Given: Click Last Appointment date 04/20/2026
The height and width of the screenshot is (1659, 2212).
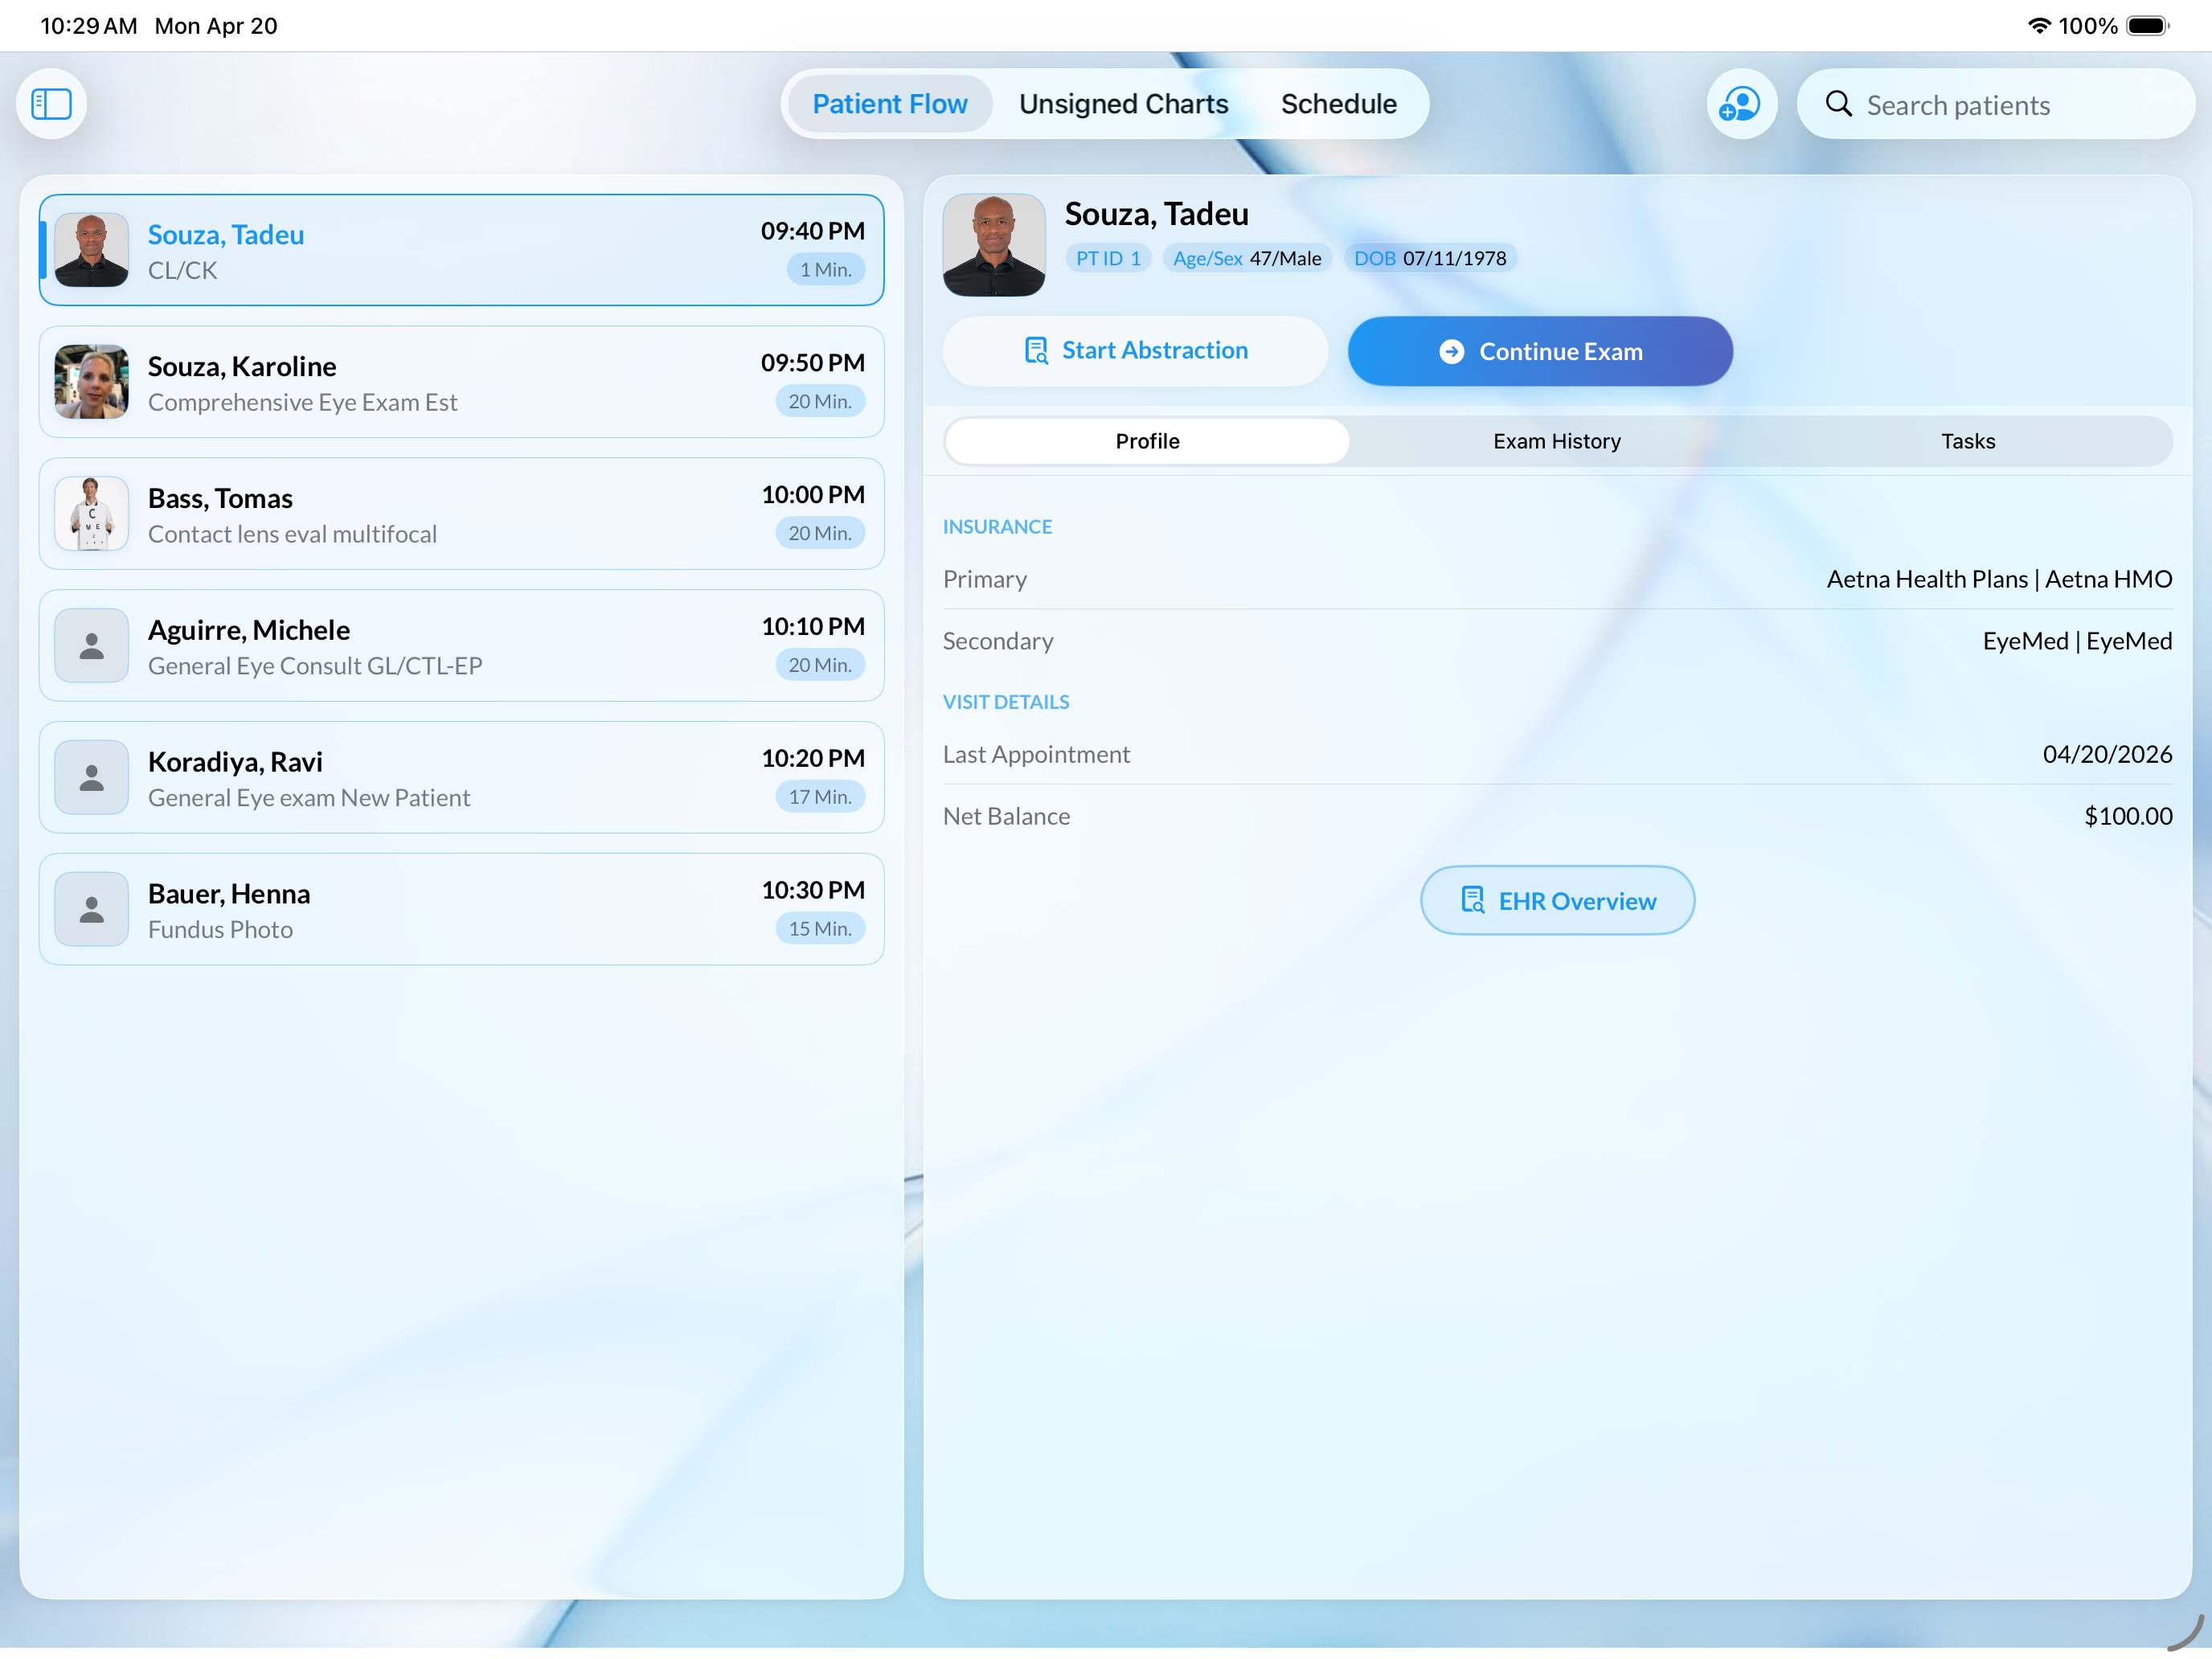Looking at the screenshot, I should coord(2107,754).
